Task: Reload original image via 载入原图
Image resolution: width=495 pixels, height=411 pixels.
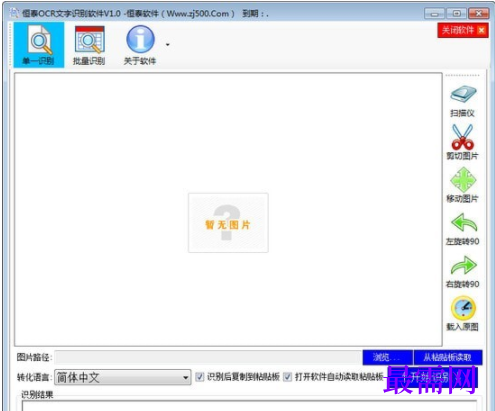Action: coord(463,314)
